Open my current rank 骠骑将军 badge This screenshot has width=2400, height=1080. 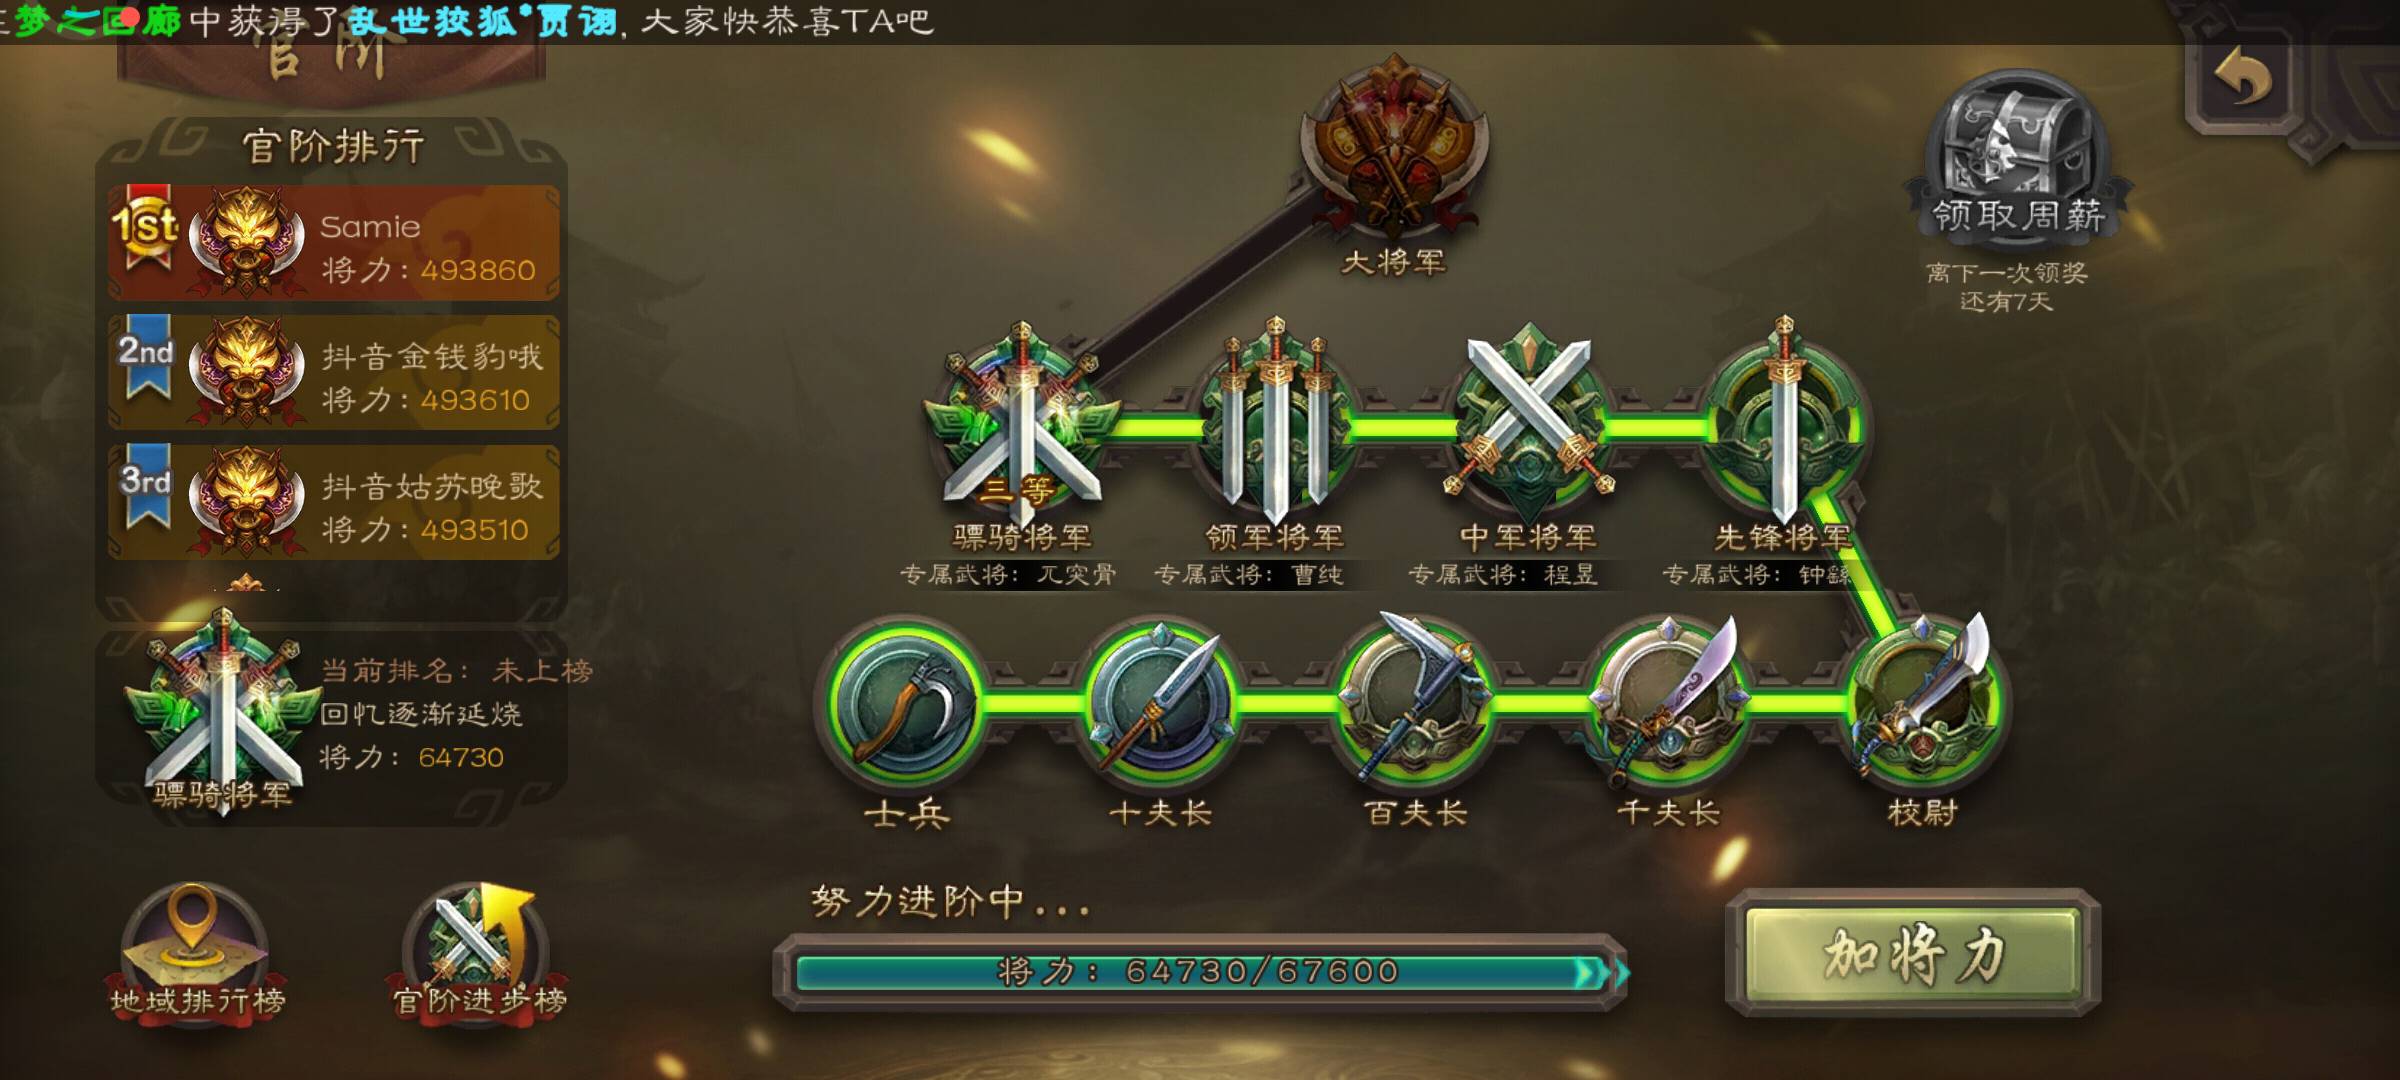pyautogui.click(x=224, y=715)
